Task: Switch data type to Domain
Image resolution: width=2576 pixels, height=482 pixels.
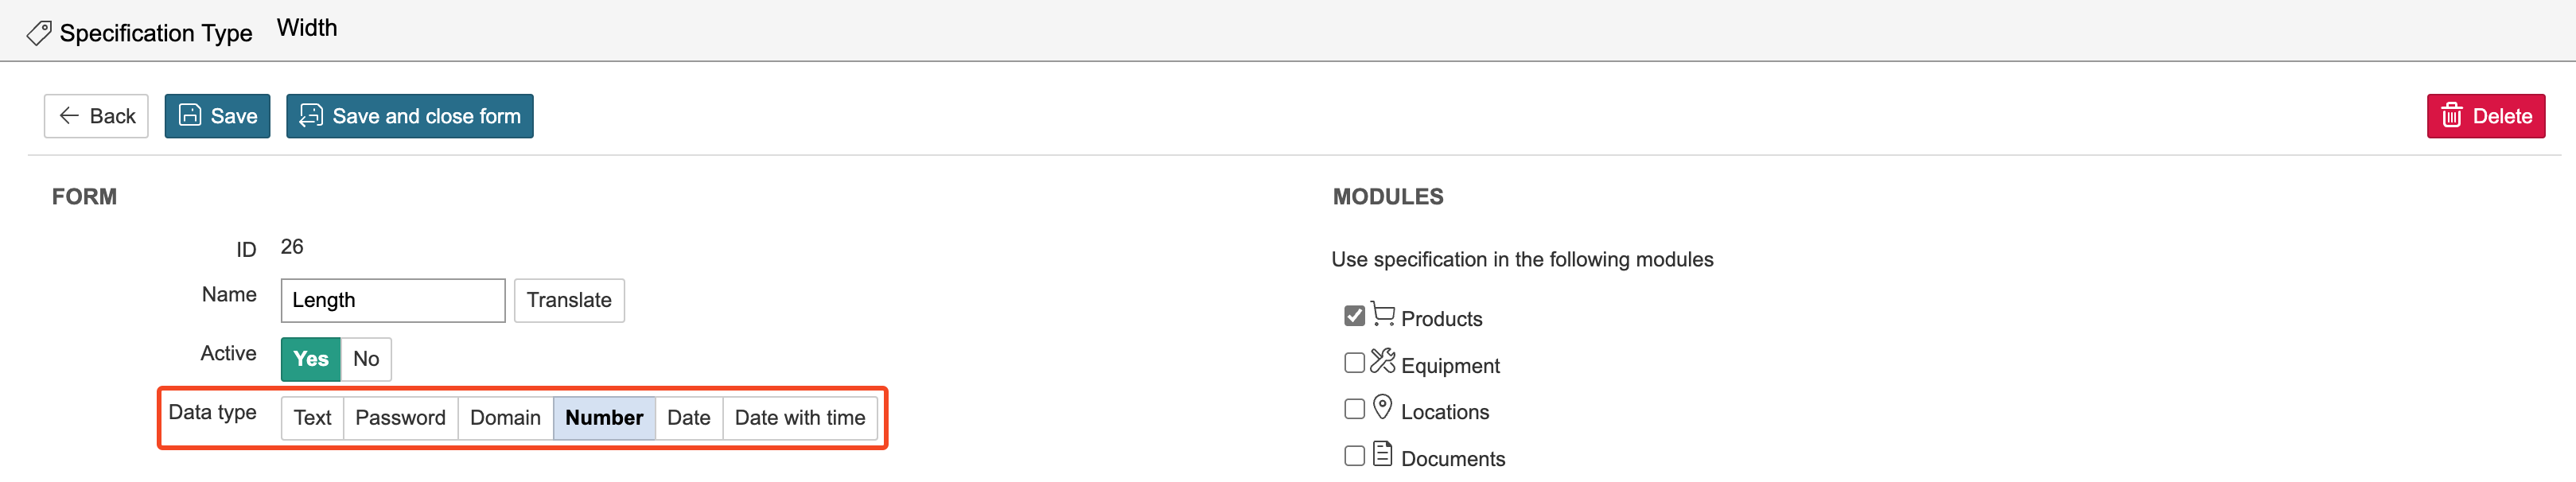Action: click(505, 418)
